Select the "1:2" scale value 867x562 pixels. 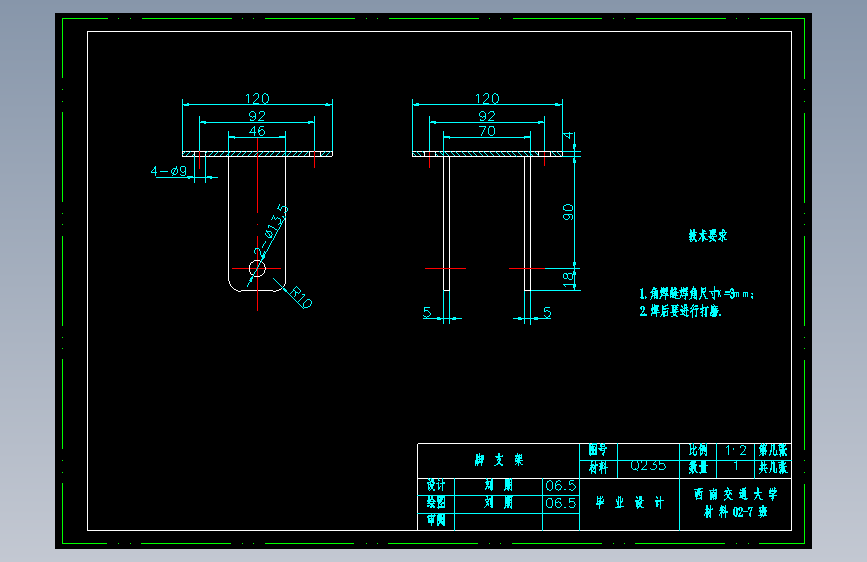(736, 451)
